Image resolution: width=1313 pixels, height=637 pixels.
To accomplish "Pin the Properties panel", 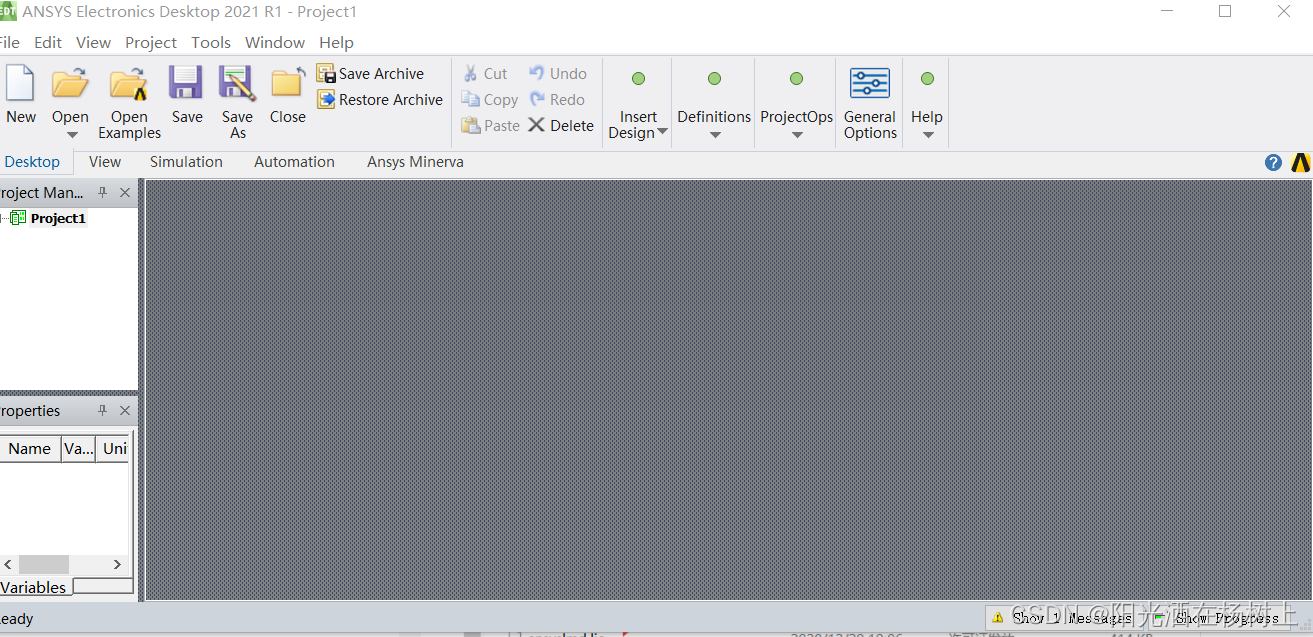I will point(102,410).
